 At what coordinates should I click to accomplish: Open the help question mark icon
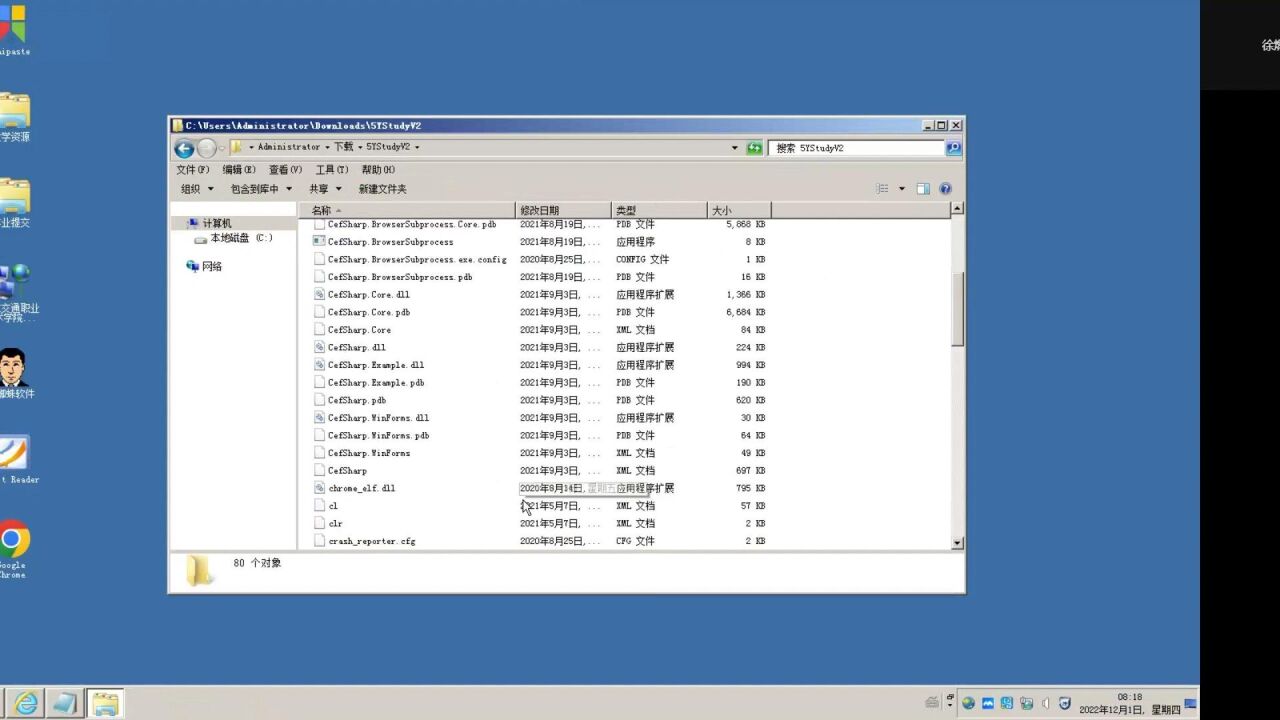point(945,189)
